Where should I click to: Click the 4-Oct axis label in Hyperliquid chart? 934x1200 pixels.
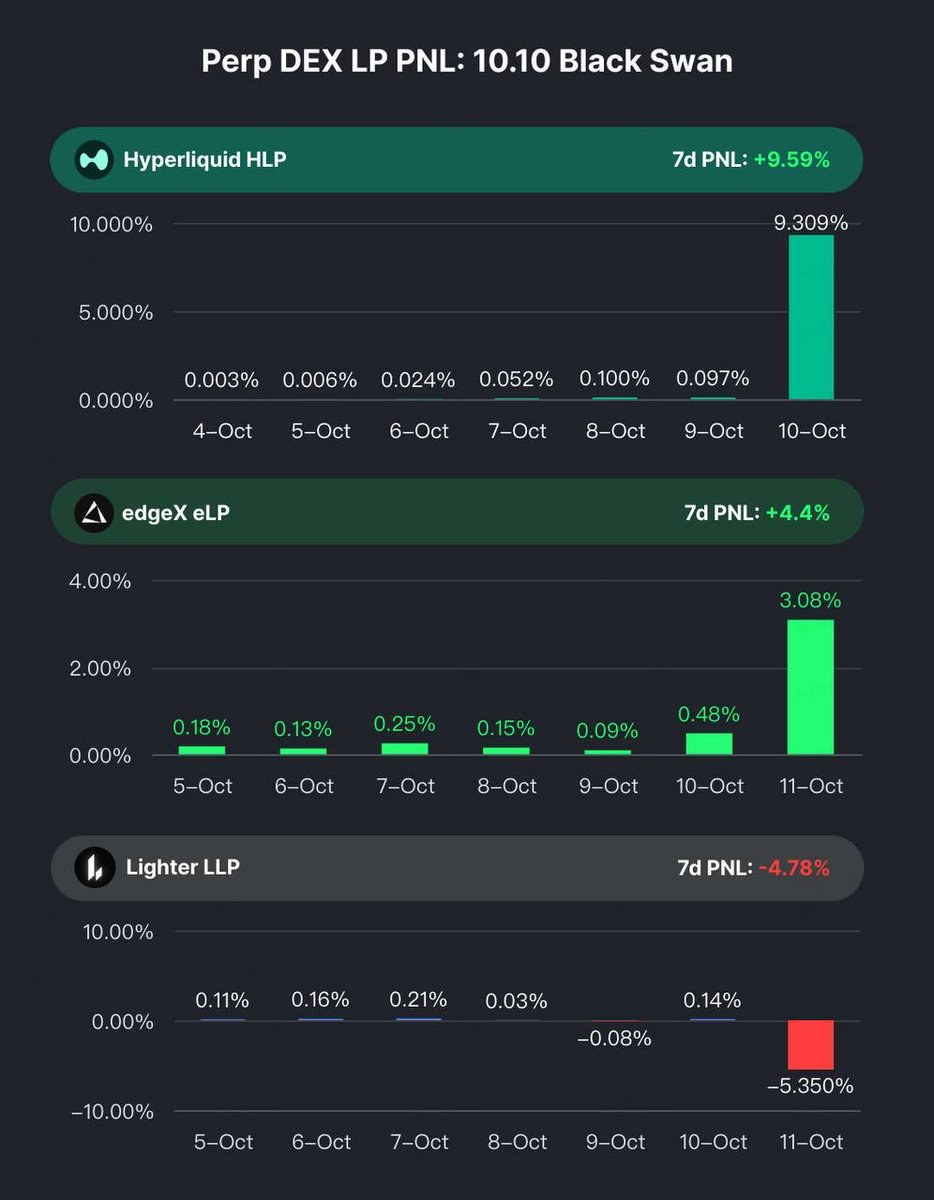(x=222, y=431)
